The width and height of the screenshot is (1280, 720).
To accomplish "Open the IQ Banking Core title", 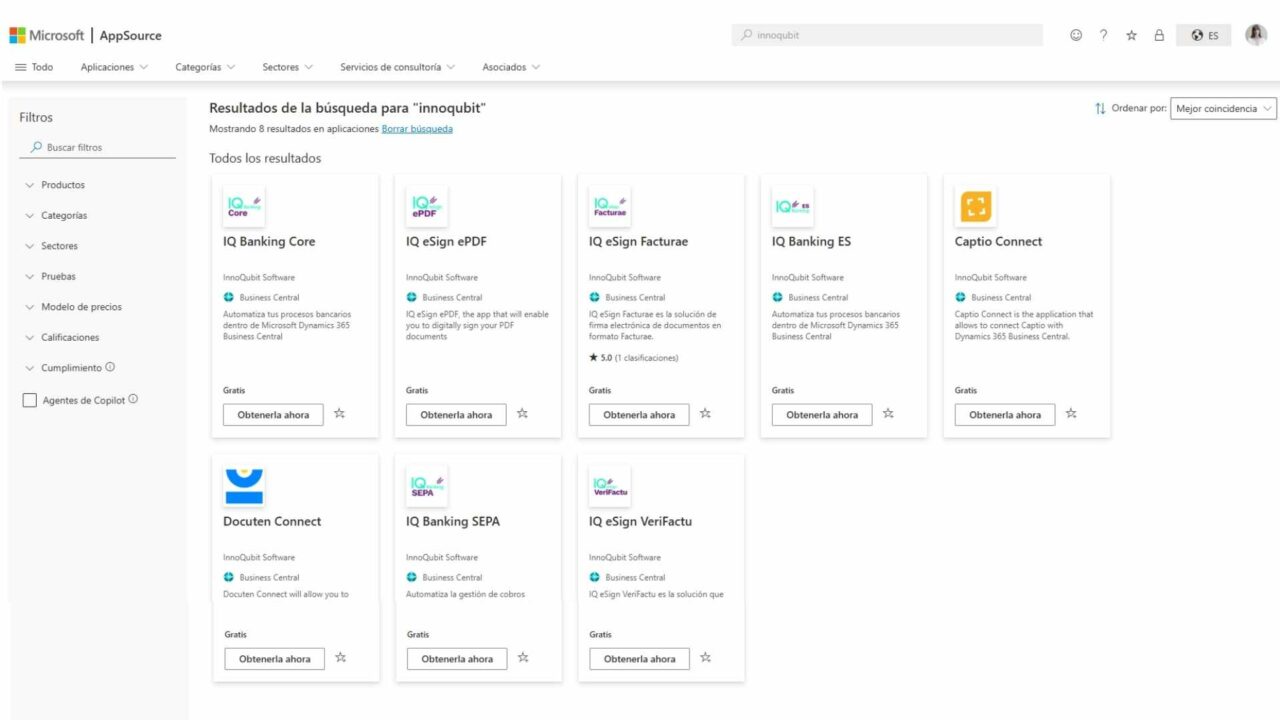I will click(269, 241).
